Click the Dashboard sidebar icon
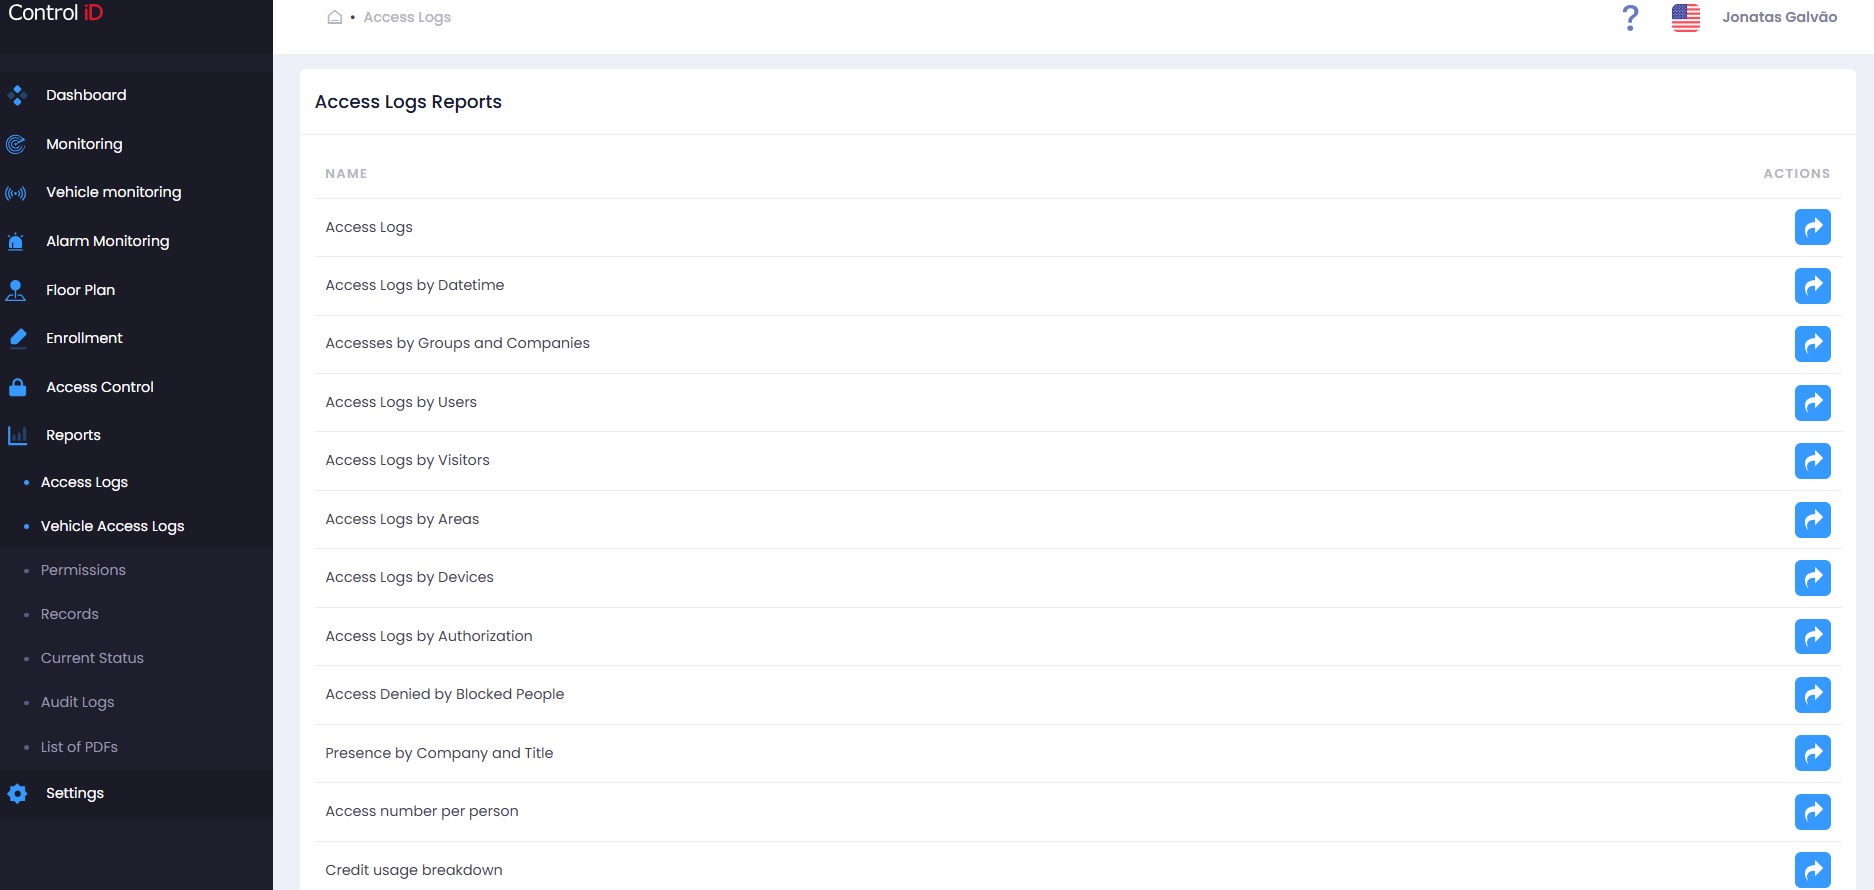Screen dimensions: 1874x890 (17, 95)
